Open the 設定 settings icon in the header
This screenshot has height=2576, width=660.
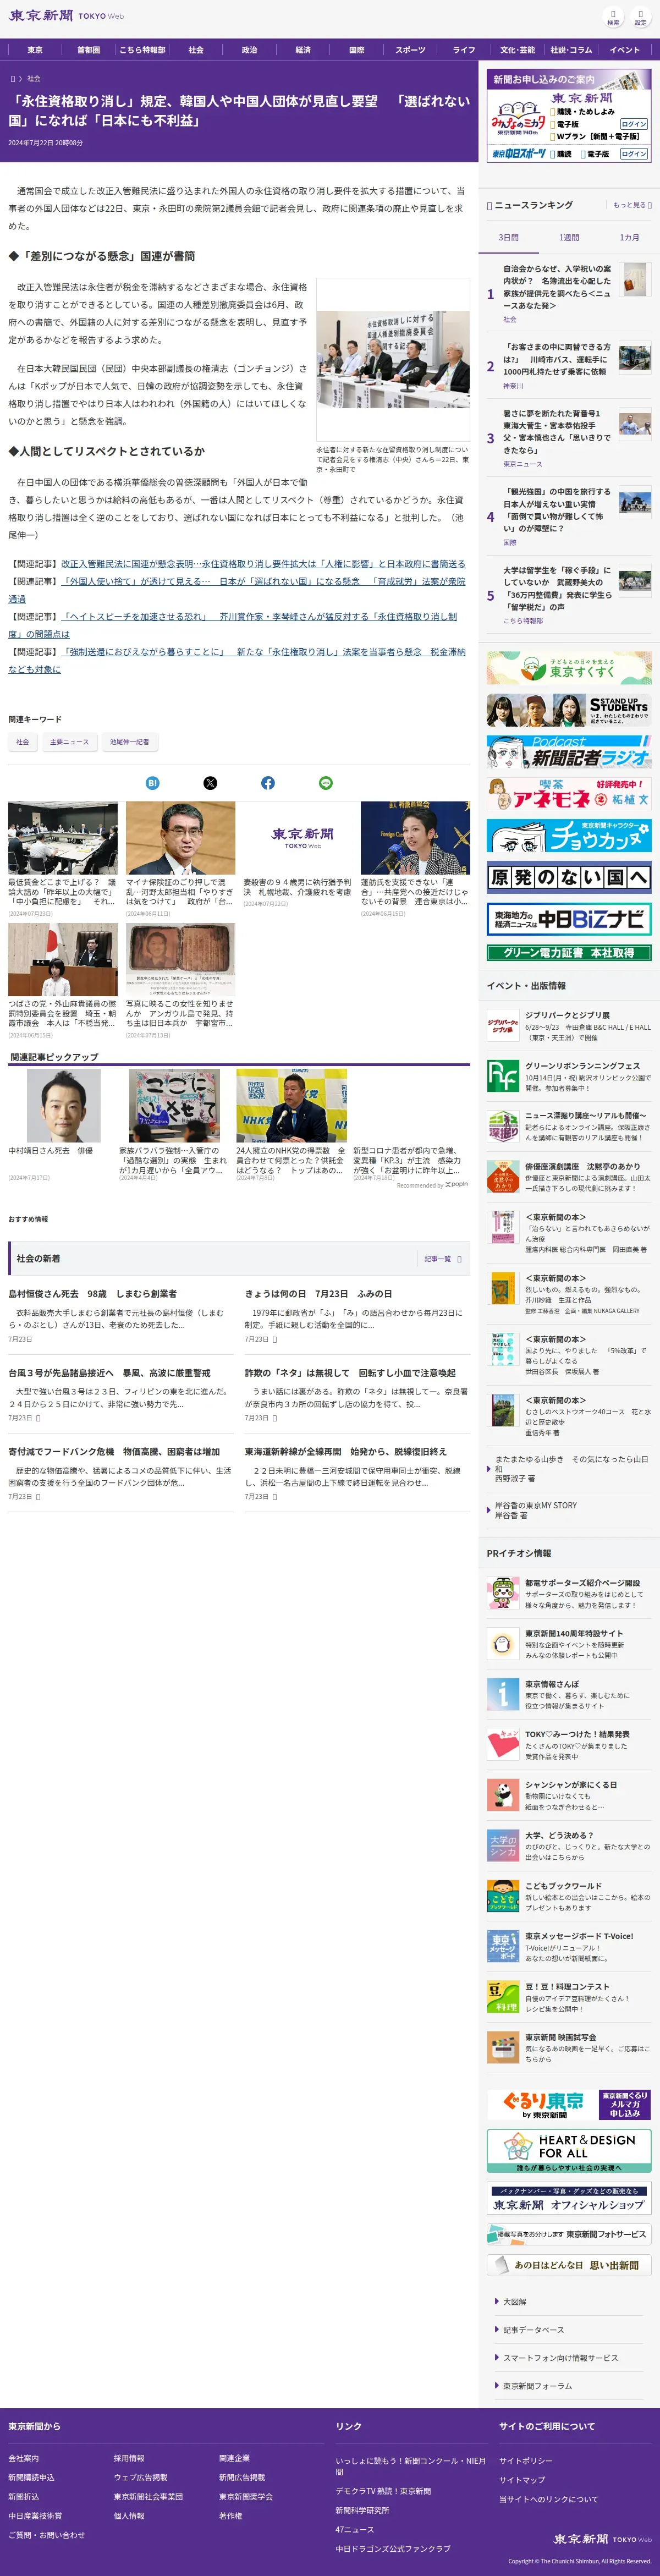(640, 18)
